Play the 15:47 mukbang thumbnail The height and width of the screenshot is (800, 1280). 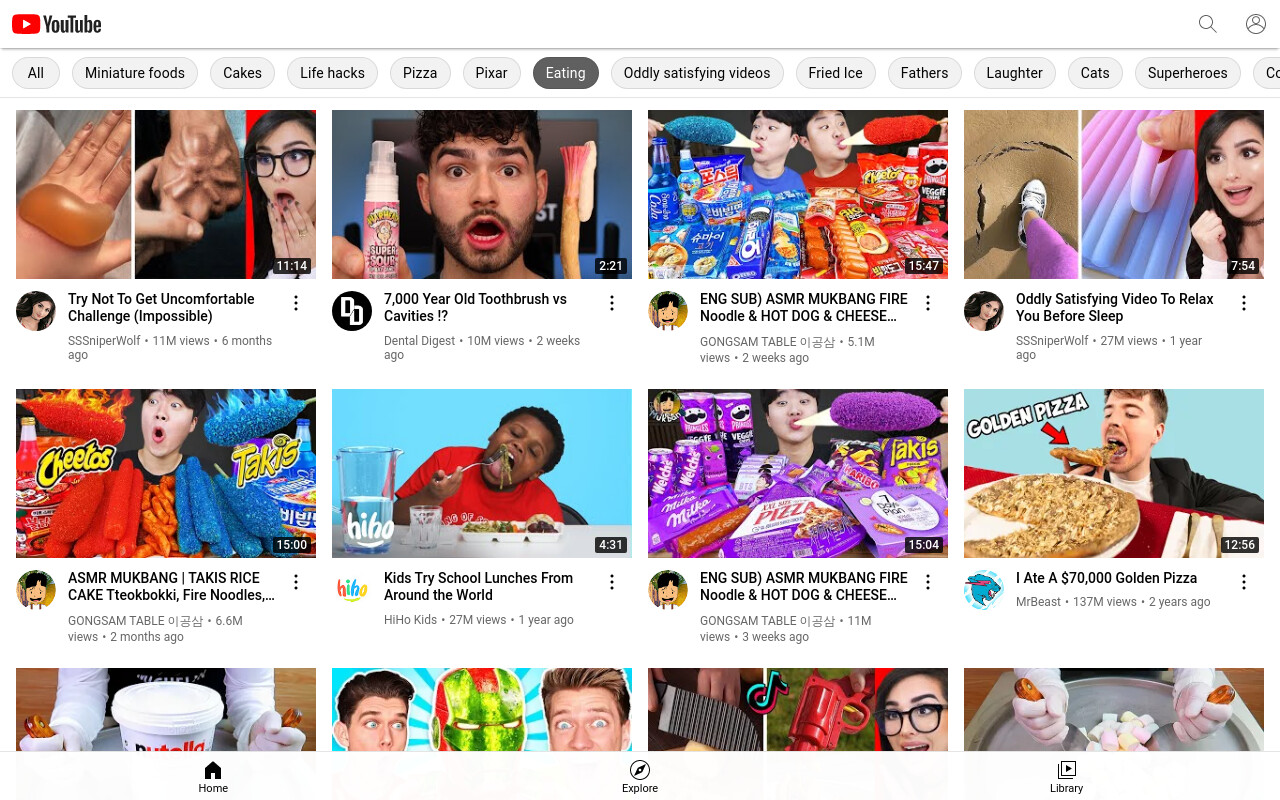(x=798, y=194)
